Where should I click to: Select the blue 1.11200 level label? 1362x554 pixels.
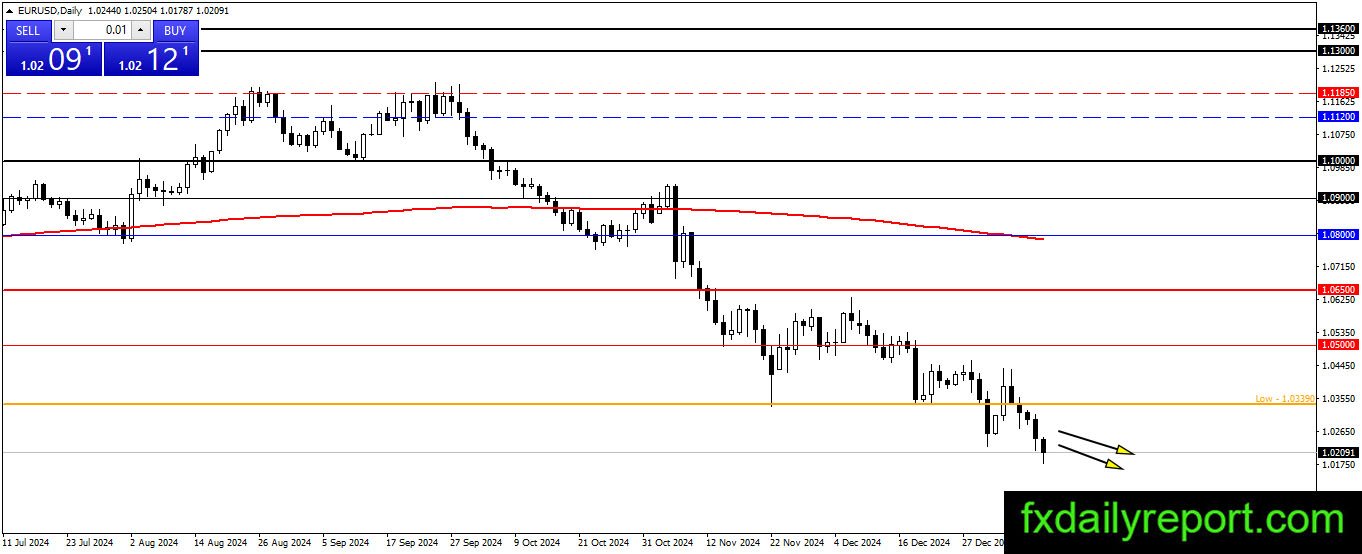tap(1338, 116)
